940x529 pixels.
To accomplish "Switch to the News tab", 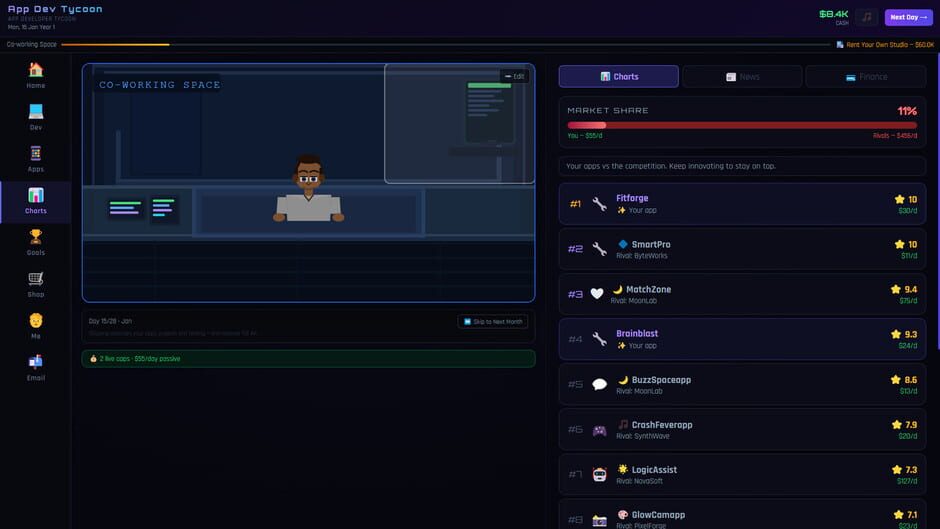I will point(742,77).
